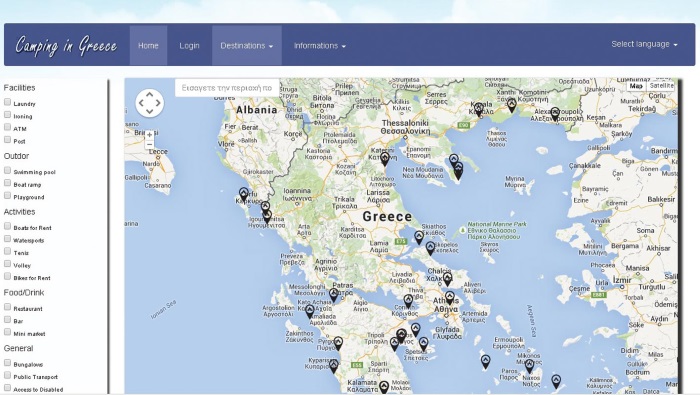Click the camping marker near Skiathos
This screenshot has width=700, height=395.
[419, 237]
